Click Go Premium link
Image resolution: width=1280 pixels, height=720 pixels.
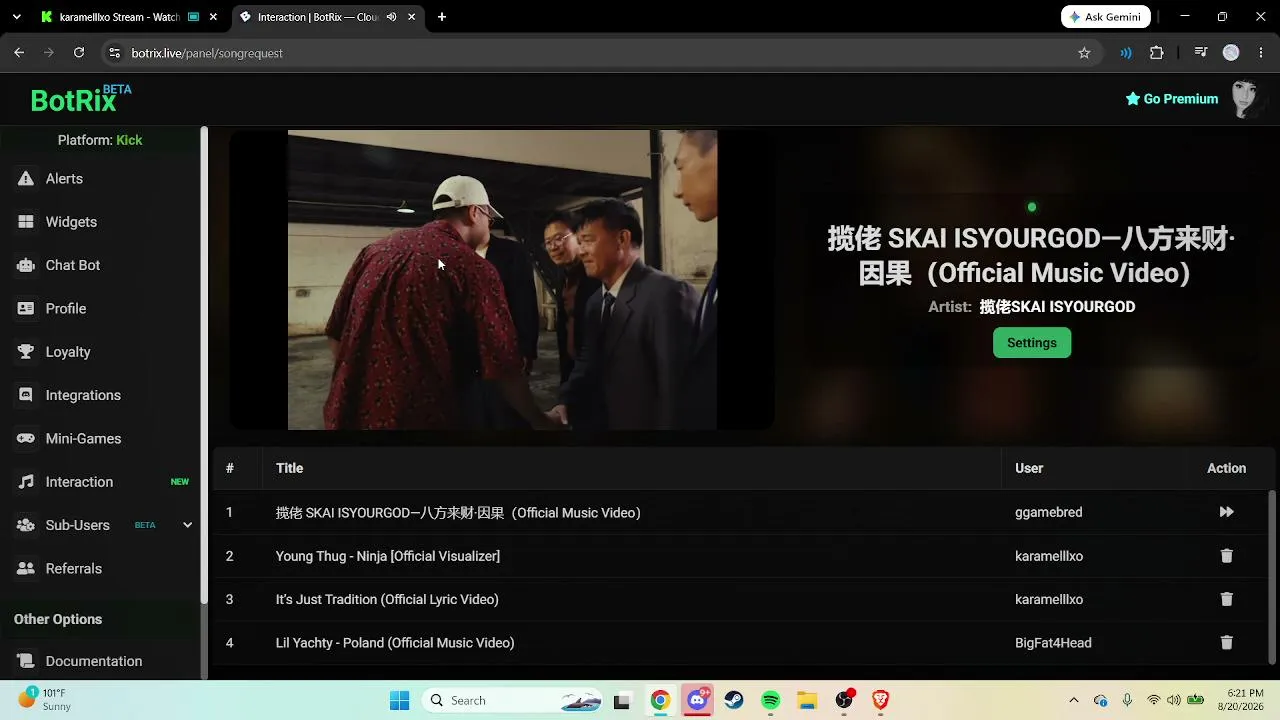tap(1171, 99)
